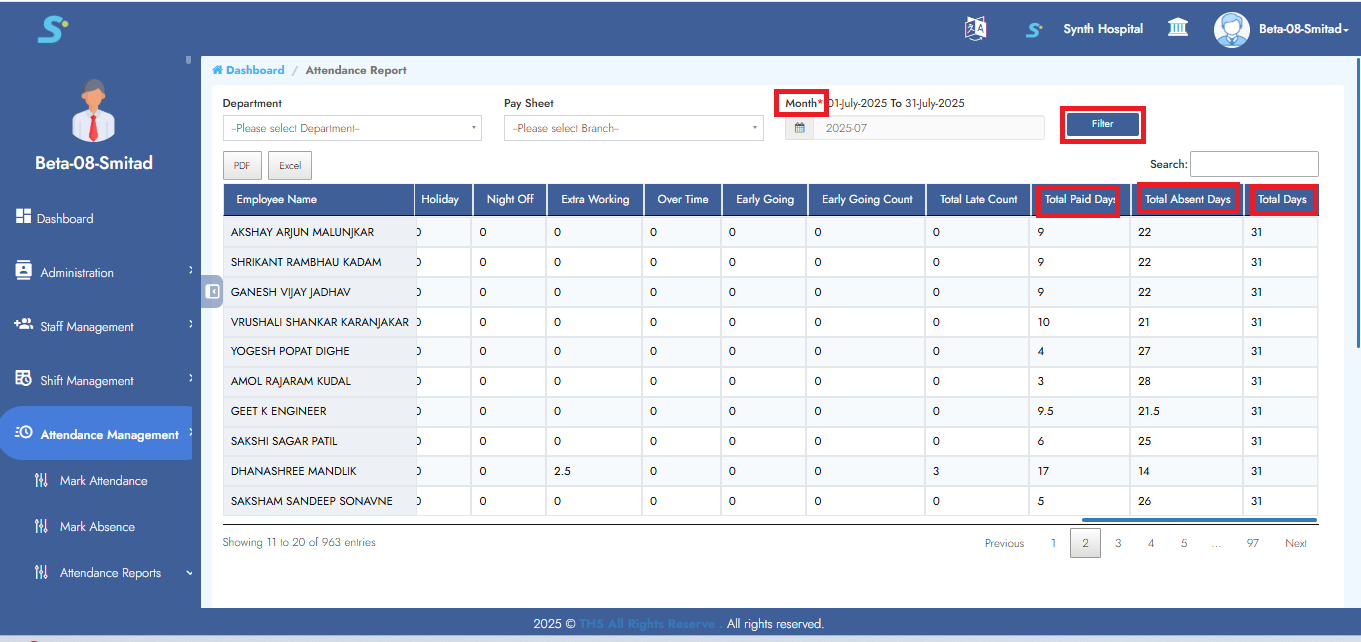Click the Synth Hospital logo icon
1361x642 pixels.
click(1034, 30)
